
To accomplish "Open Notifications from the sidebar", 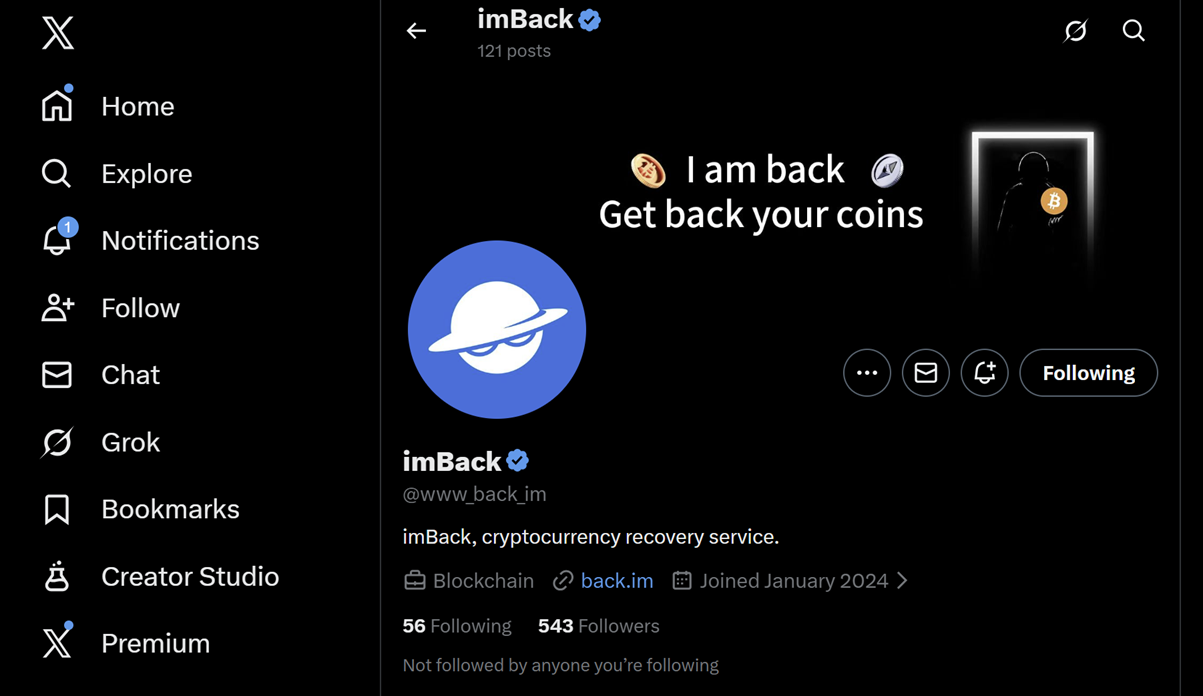I will tap(179, 240).
